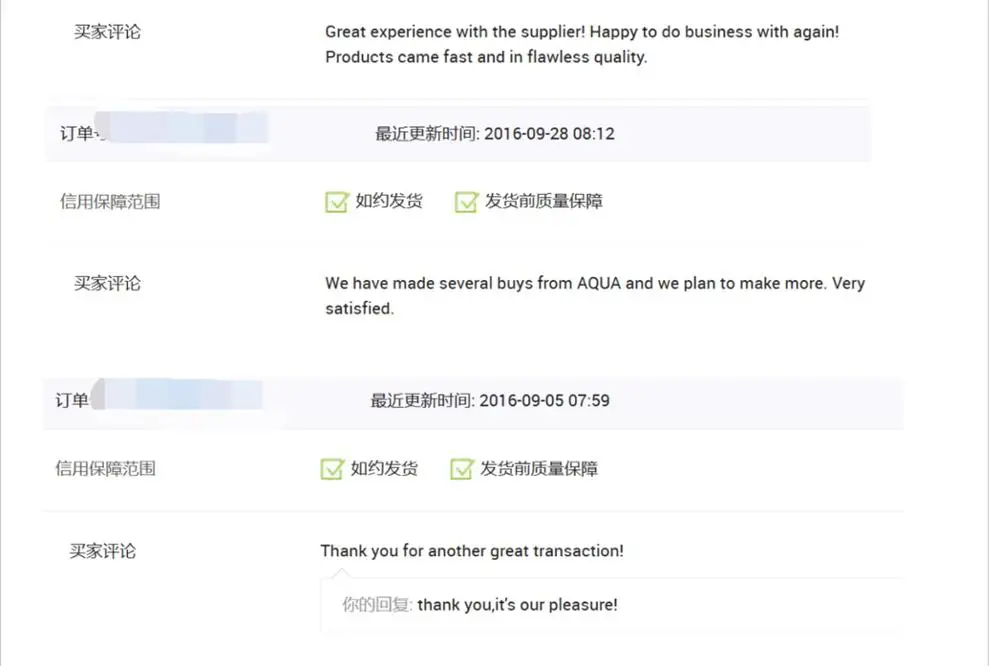
Task: Toggle 发货前质量保障 checkbox in the 2016-09-05 order
Action: [x=461, y=469]
